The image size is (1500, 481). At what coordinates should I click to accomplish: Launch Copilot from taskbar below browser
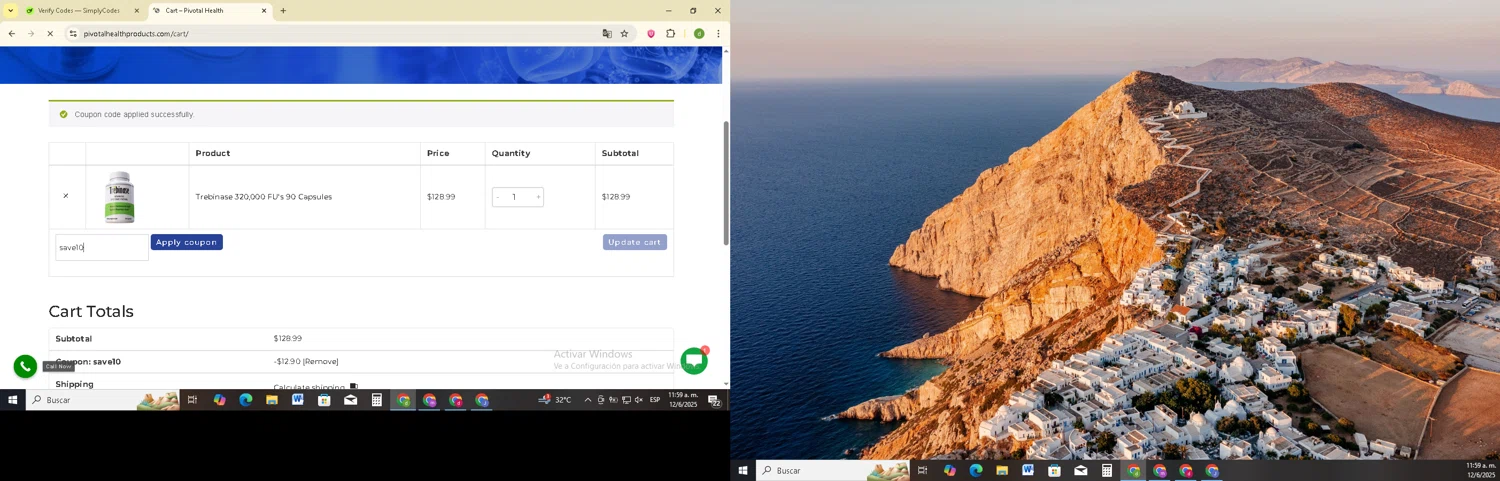click(219, 400)
